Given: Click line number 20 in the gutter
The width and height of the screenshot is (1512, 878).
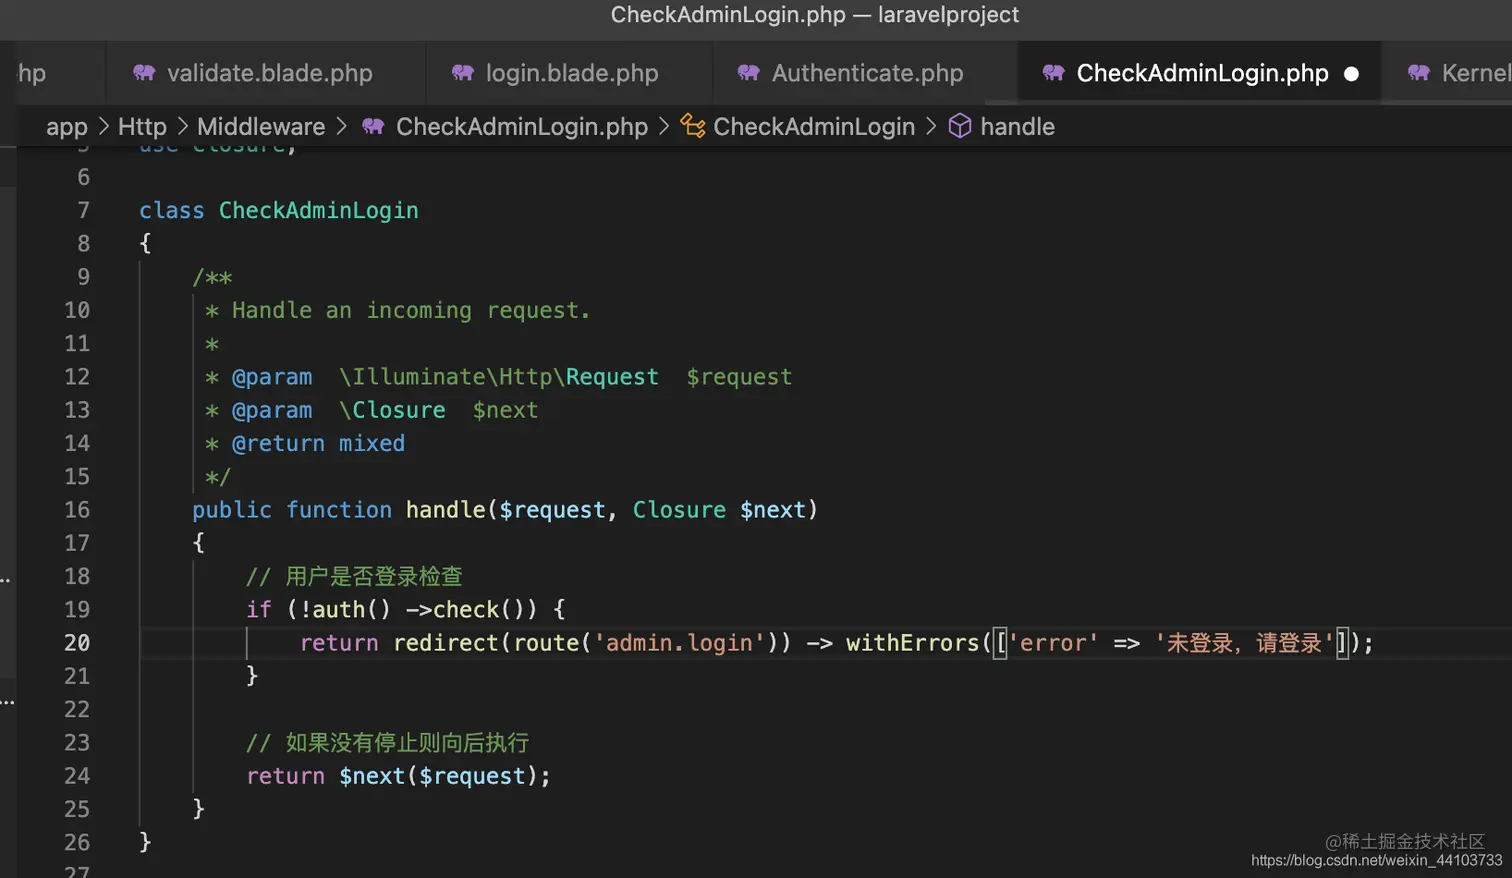Looking at the screenshot, I should tap(77, 643).
